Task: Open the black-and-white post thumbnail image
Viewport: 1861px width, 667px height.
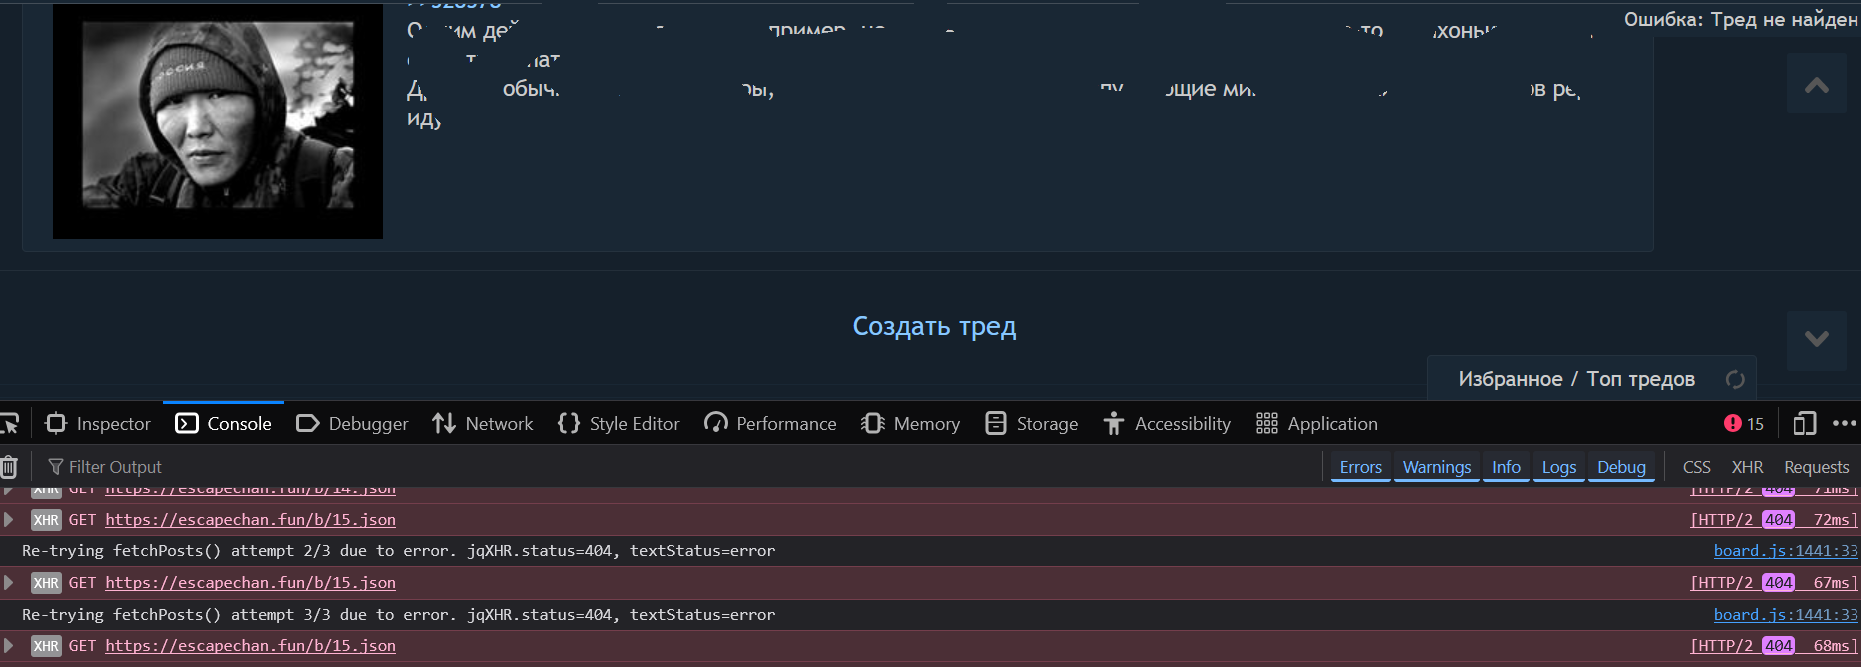Action: pyautogui.click(x=218, y=121)
